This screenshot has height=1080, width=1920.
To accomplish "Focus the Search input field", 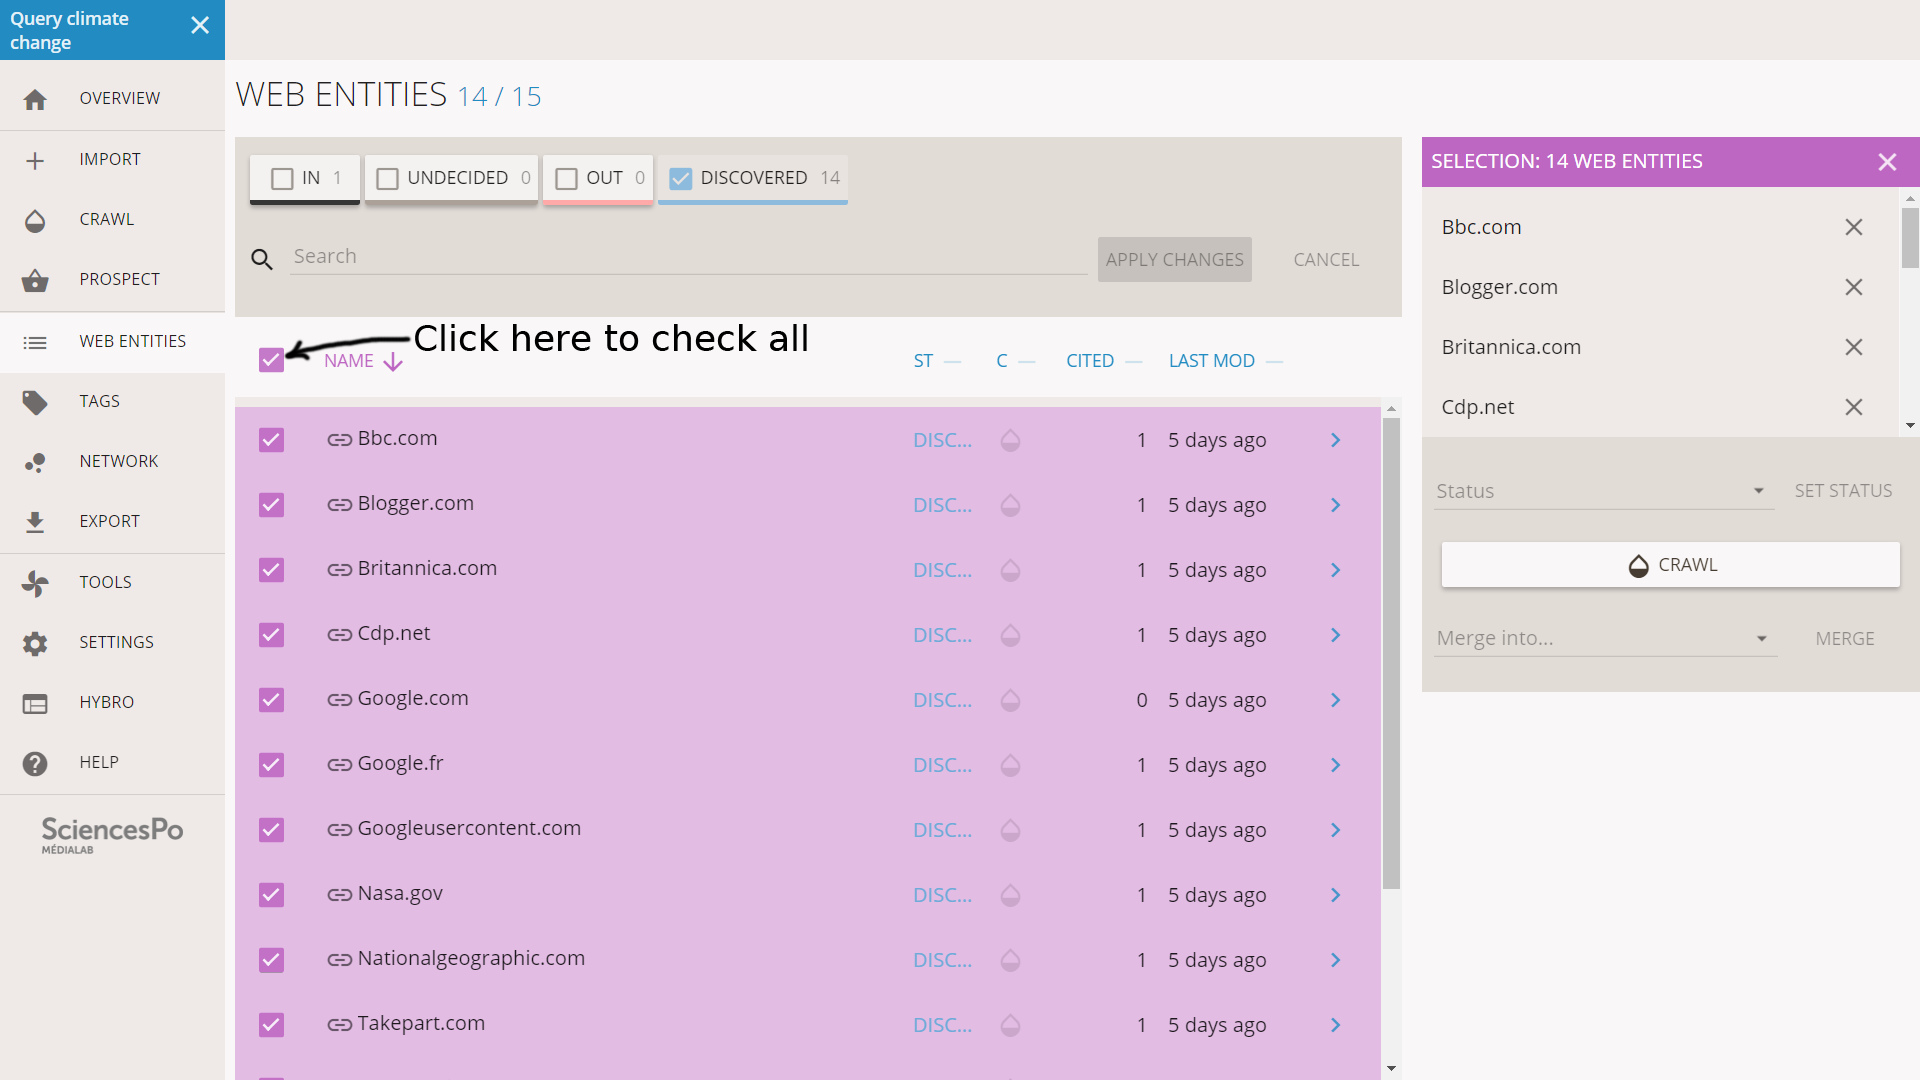I will tap(688, 257).
